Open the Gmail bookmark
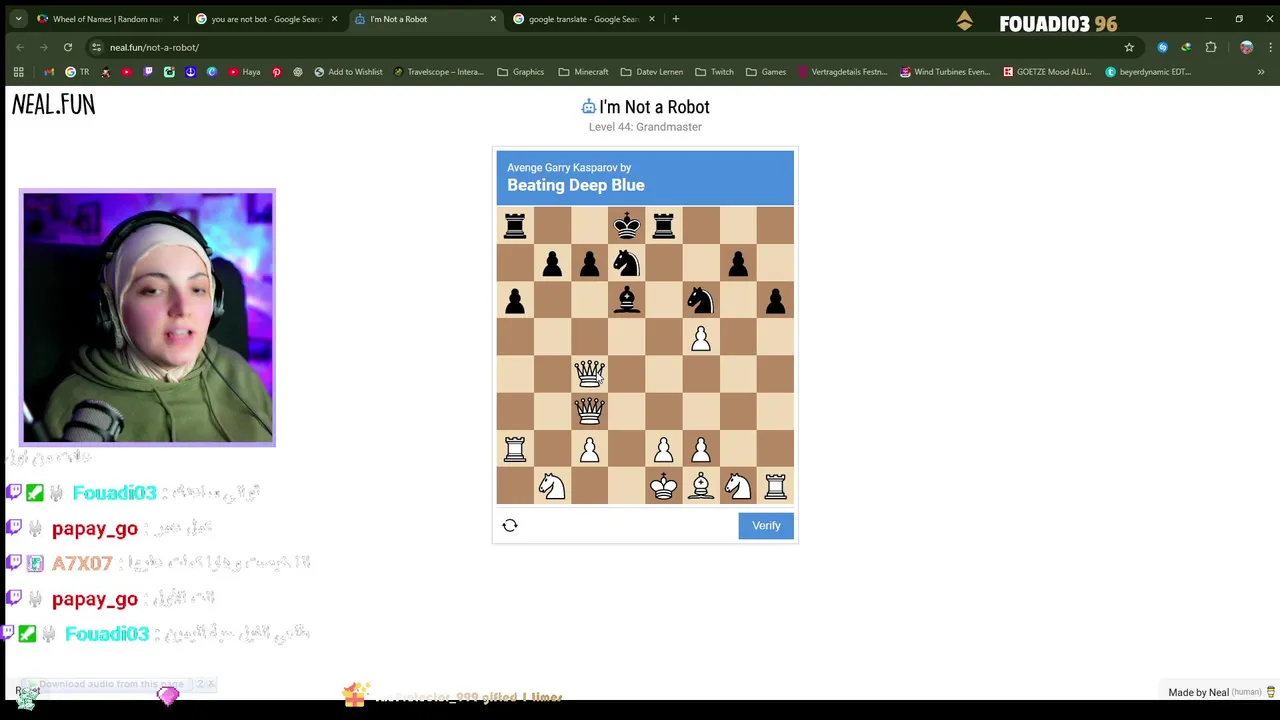Image resolution: width=1280 pixels, height=720 pixels. click(49, 72)
